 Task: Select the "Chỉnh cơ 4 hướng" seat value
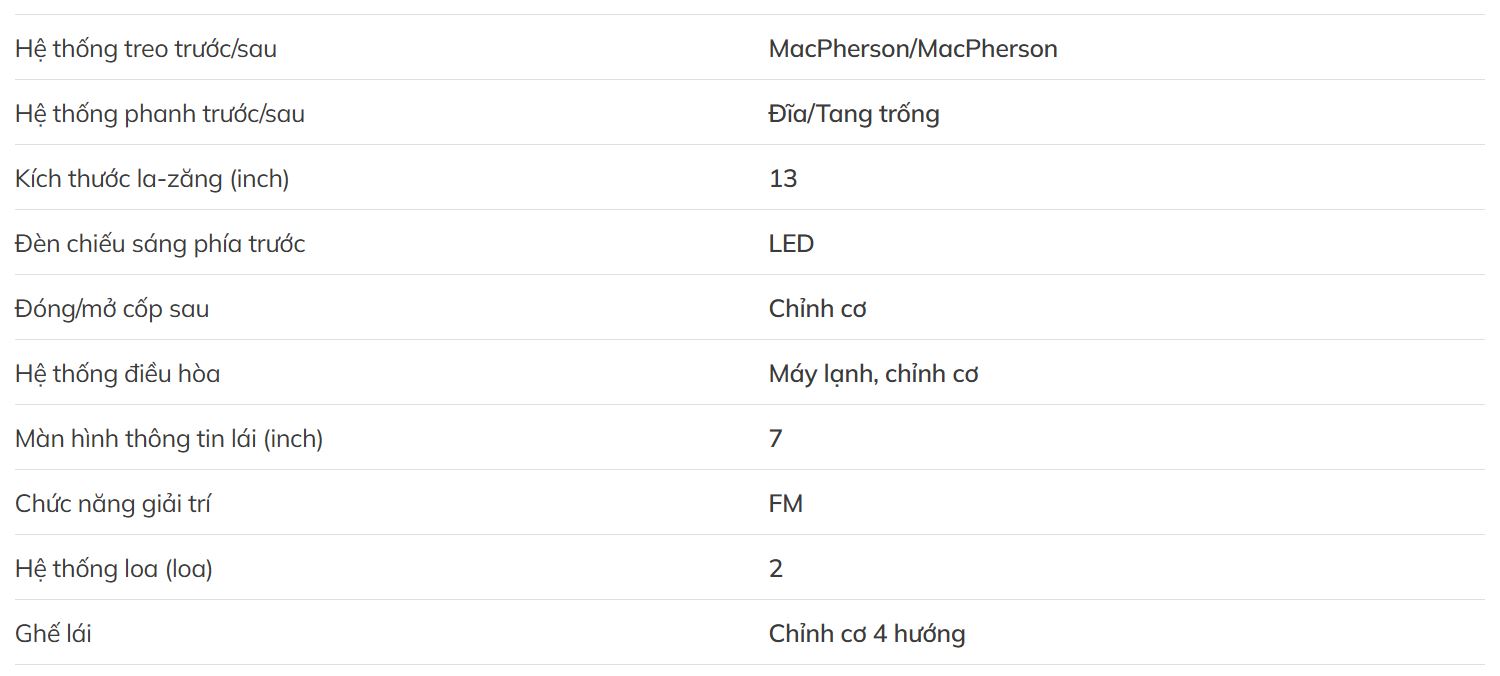(867, 634)
